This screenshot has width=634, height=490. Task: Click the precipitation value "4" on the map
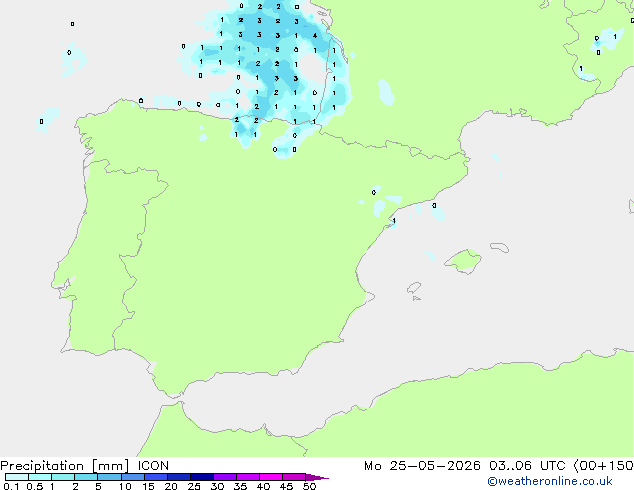(315, 36)
